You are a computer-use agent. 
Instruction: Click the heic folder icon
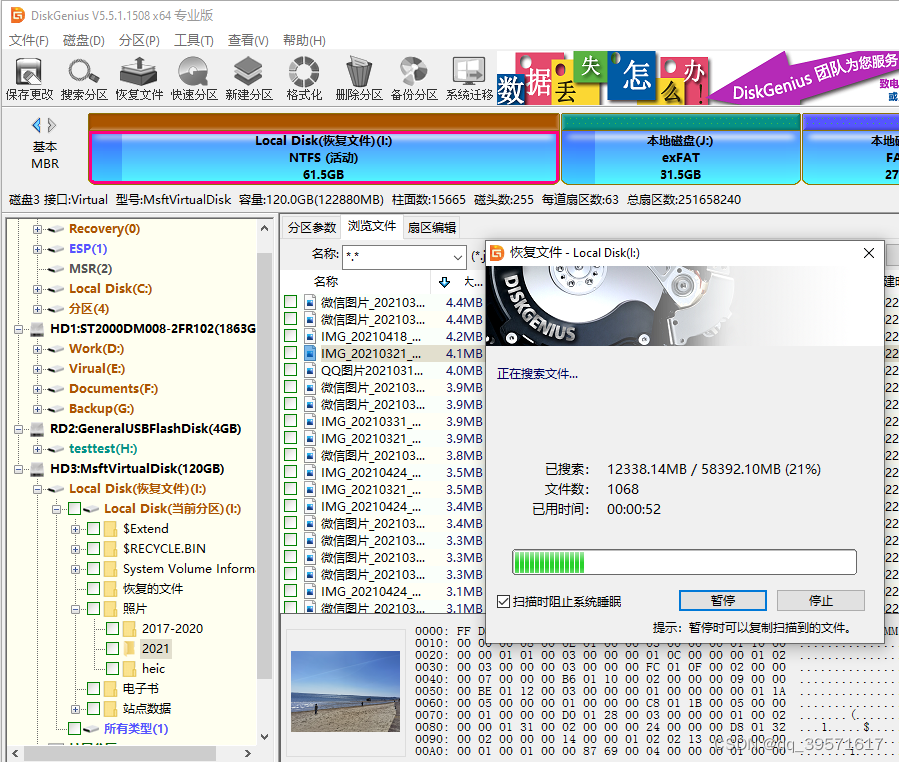130,669
